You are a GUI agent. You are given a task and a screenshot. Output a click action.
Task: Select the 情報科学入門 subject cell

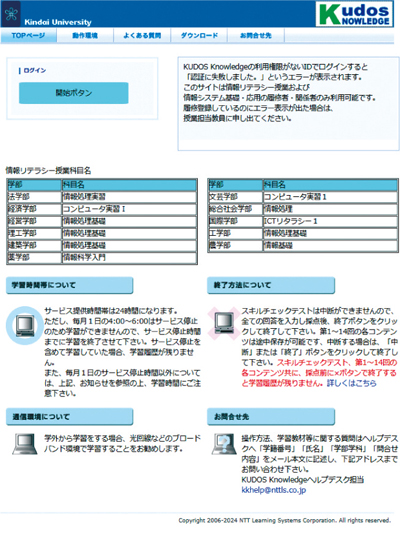point(129,257)
